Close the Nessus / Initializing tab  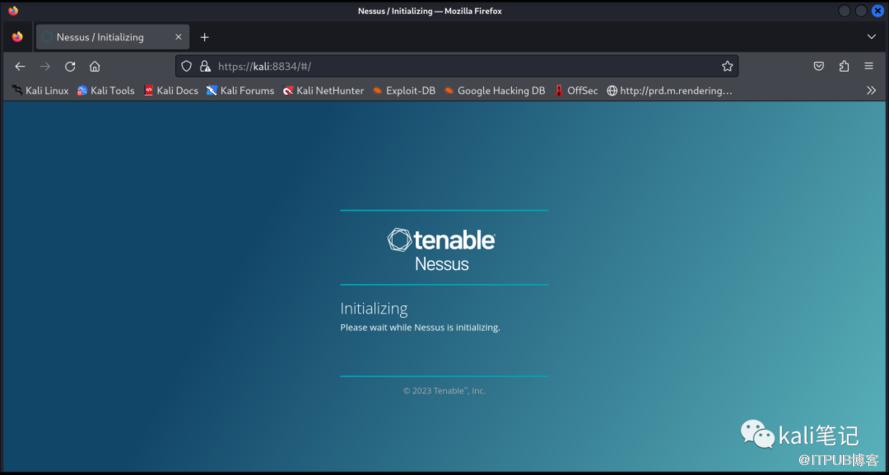pyautogui.click(x=178, y=37)
